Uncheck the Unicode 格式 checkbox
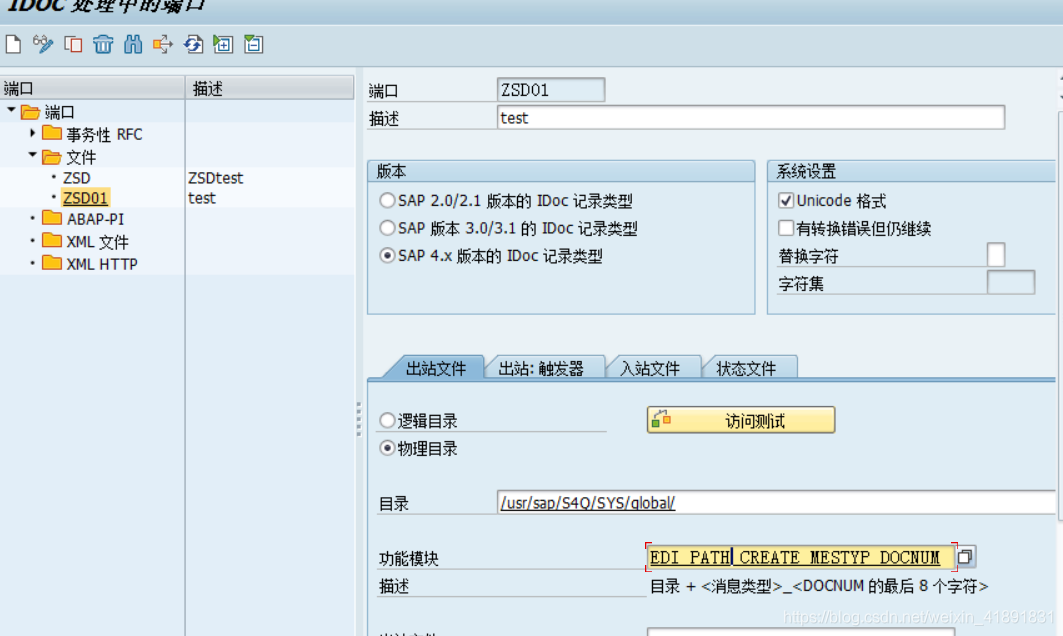Viewport: 1063px width, 636px height. click(788, 200)
